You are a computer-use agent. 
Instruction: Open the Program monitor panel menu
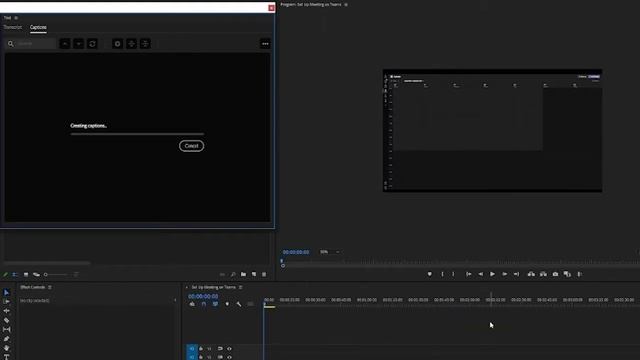click(346, 4)
